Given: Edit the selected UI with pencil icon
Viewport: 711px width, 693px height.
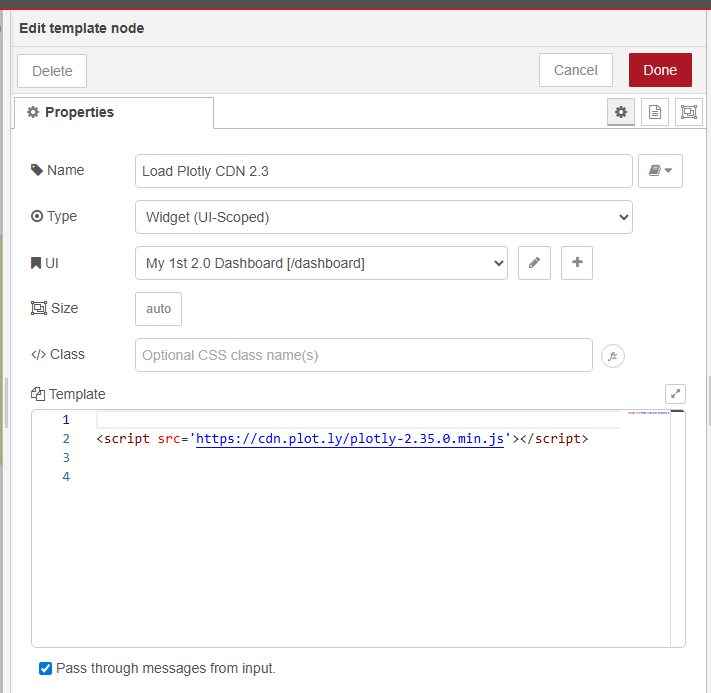Looking at the screenshot, I should coord(535,263).
